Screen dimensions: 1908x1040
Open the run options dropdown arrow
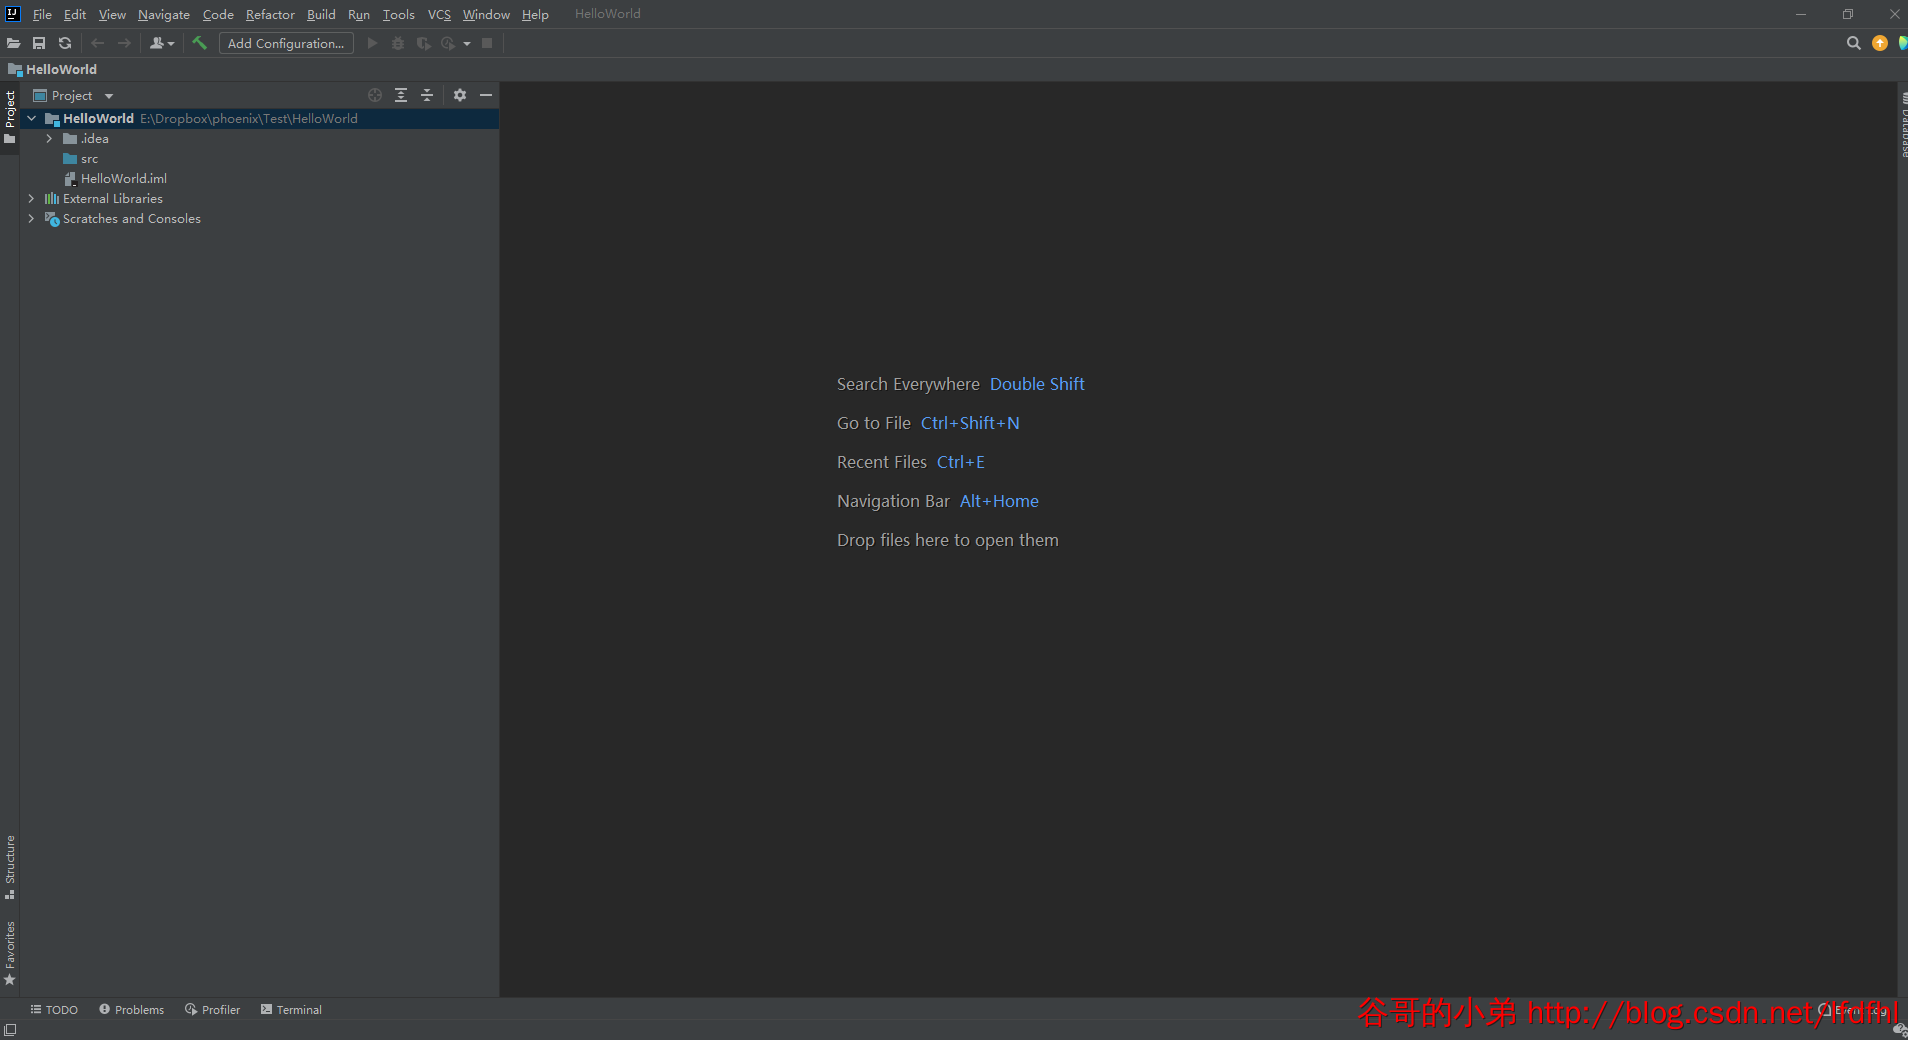click(467, 44)
